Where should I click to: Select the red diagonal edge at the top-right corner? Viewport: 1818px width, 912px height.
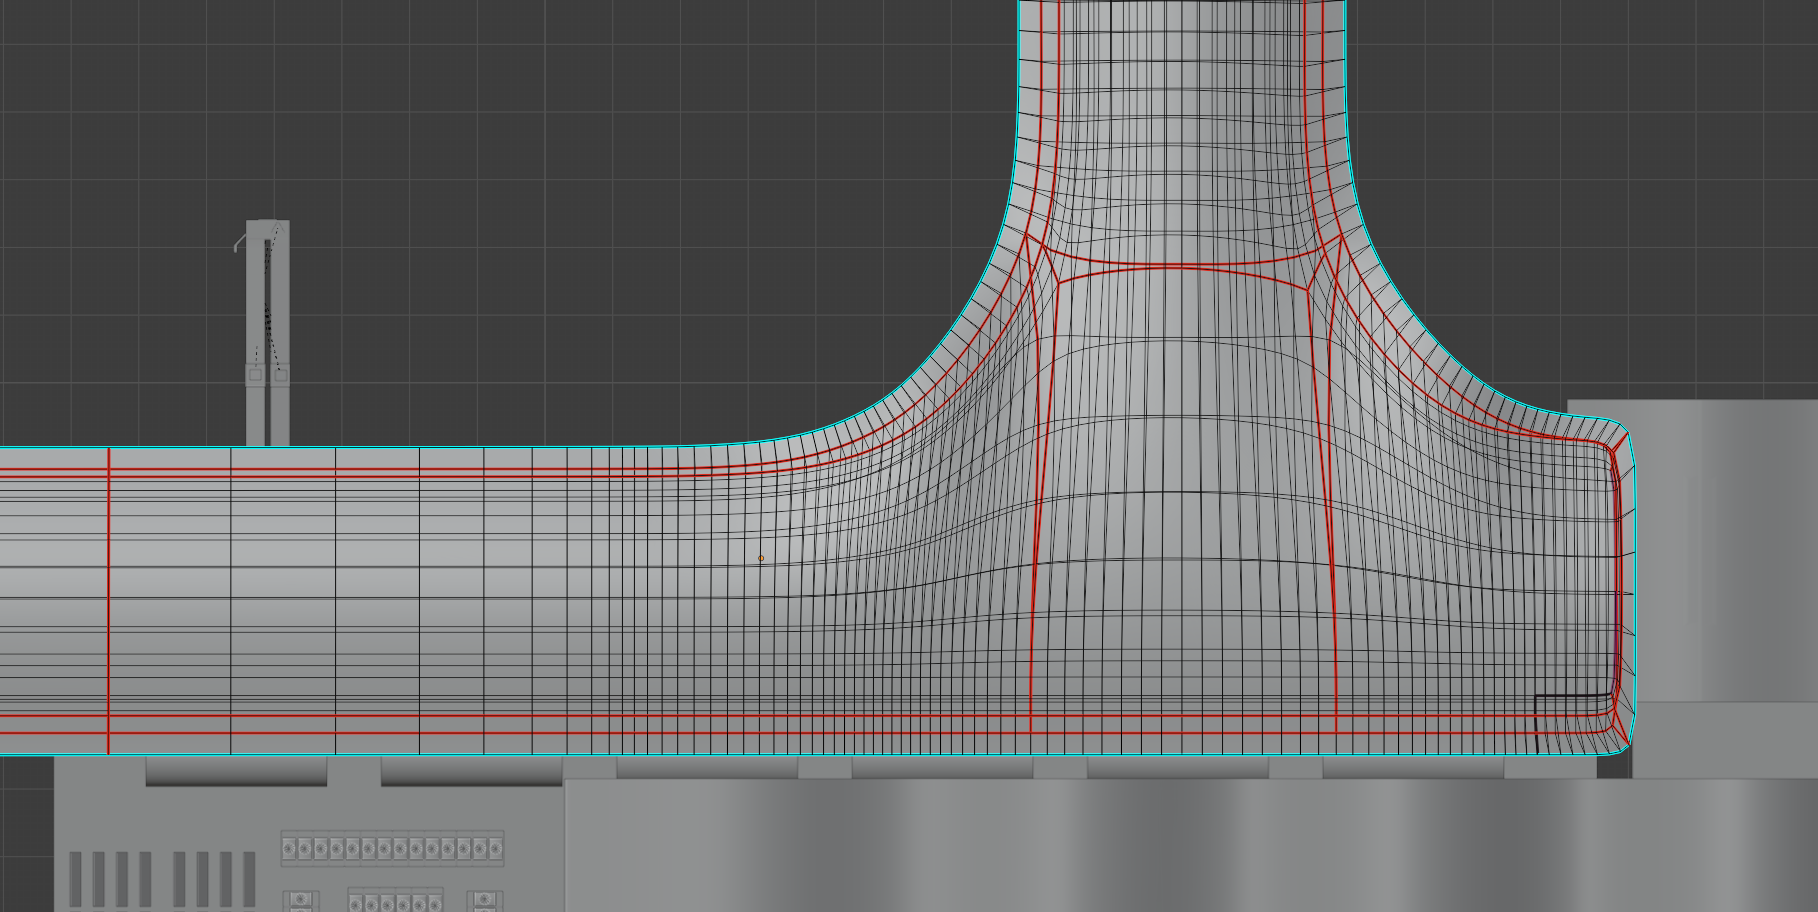[x=1621, y=440]
